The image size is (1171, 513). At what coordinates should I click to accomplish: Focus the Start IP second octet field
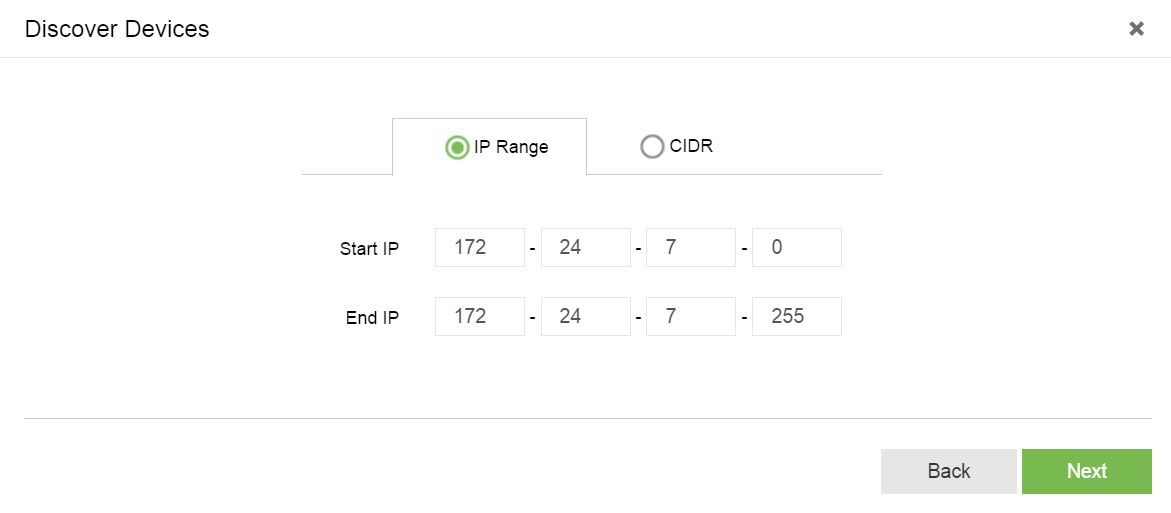coord(585,248)
